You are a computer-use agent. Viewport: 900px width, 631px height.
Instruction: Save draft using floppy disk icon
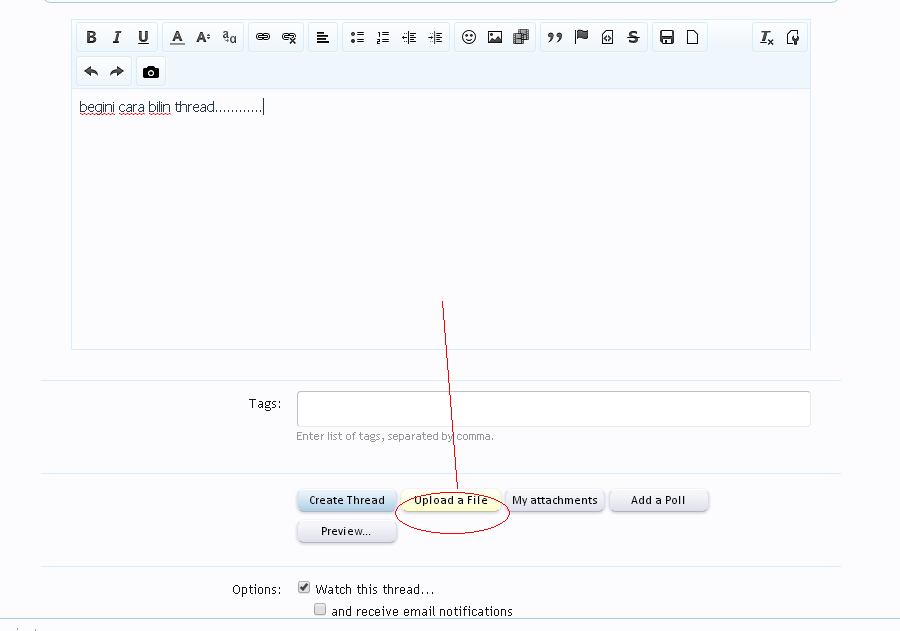point(666,37)
